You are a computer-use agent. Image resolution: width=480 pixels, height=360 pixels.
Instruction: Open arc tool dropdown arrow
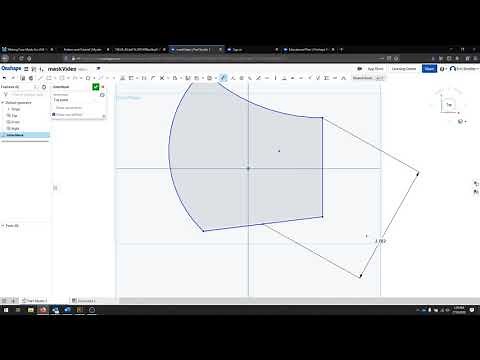(x=81, y=78)
